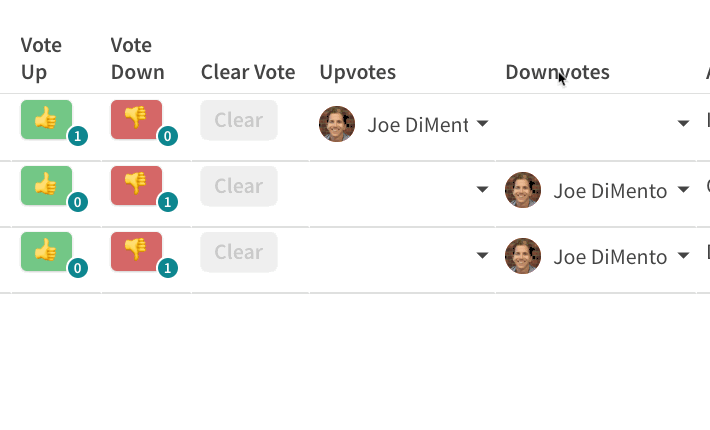Viewport: 710px width, 430px height.
Task: Click Clear button in first row
Action: 239,120
